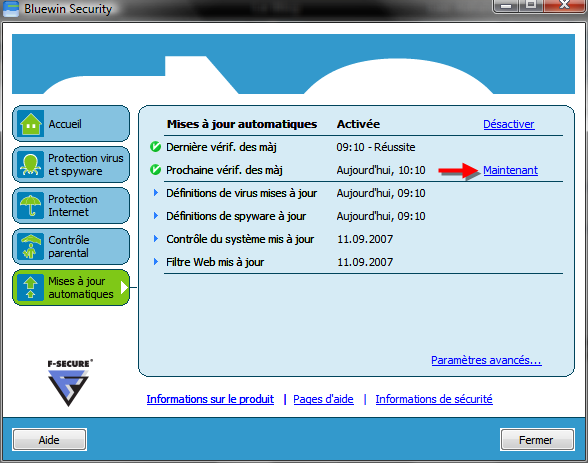Click the up-arrow Mises à jour icon
The width and height of the screenshot is (588, 463).
tap(31, 287)
